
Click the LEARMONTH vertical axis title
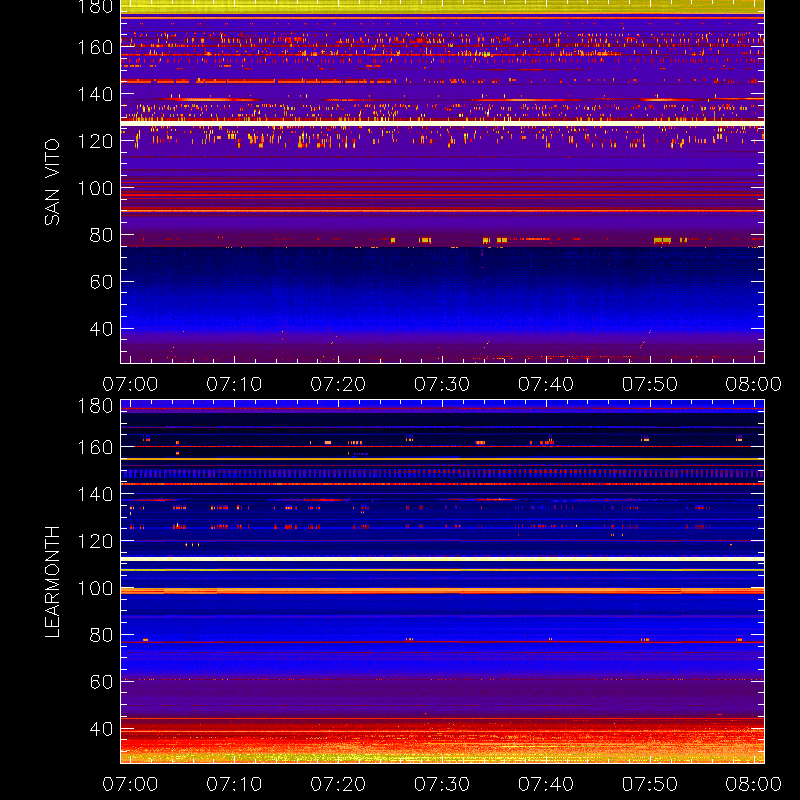(x=52, y=582)
